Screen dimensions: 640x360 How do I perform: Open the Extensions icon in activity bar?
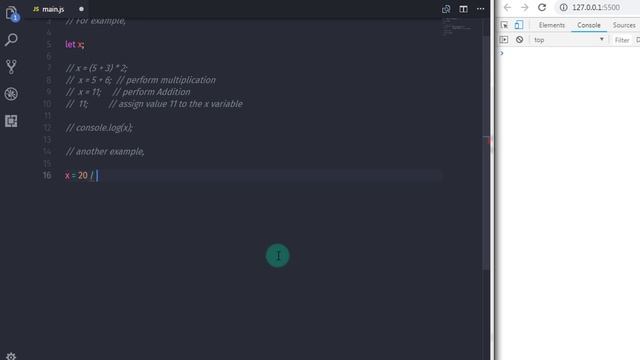click(11, 121)
